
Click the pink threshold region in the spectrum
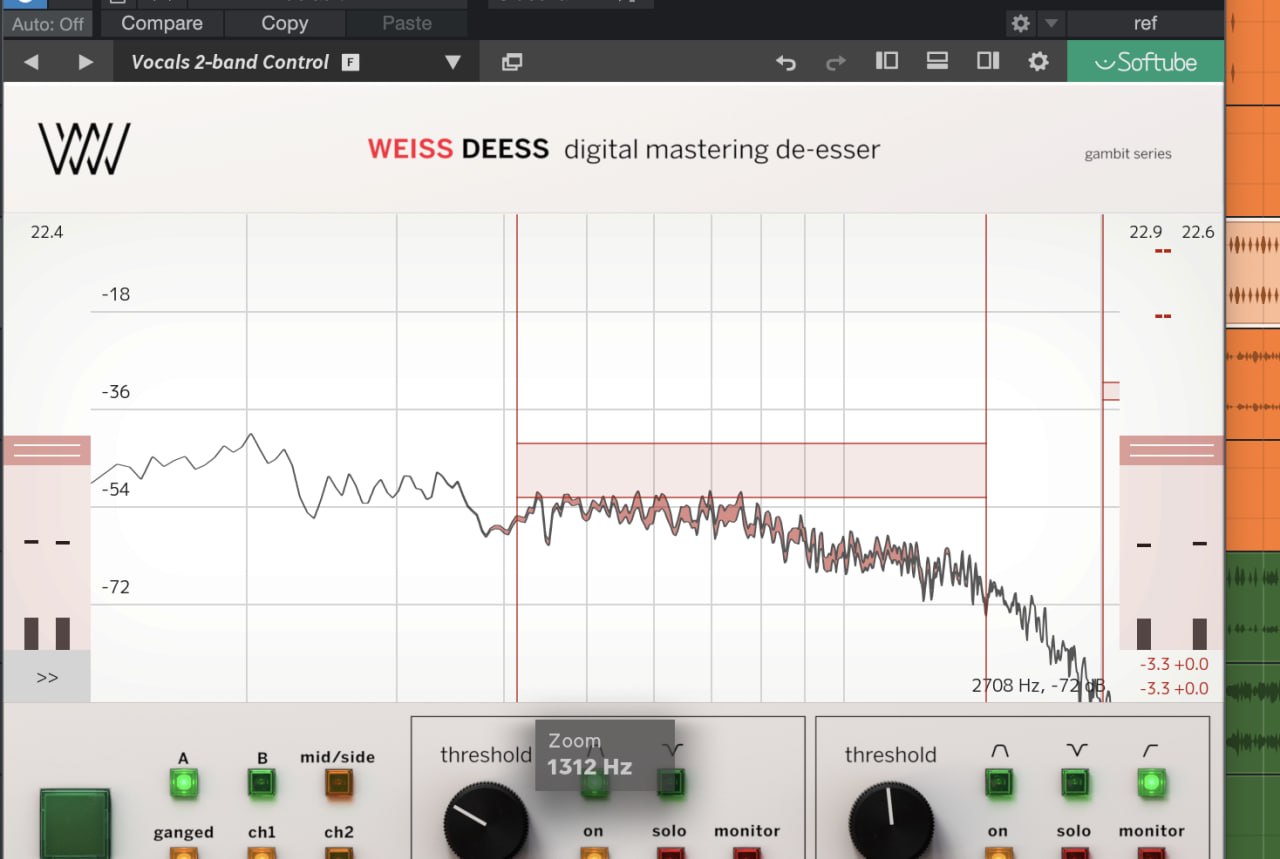click(751, 470)
